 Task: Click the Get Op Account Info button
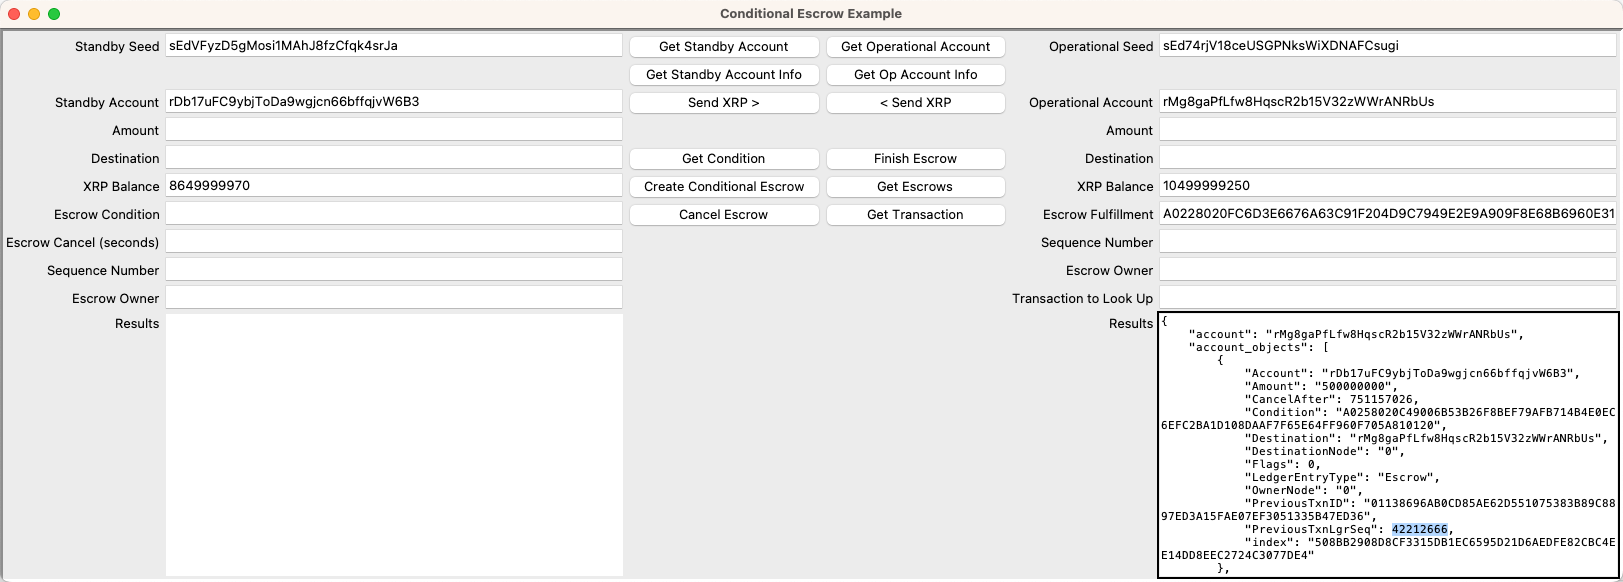[915, 74]
